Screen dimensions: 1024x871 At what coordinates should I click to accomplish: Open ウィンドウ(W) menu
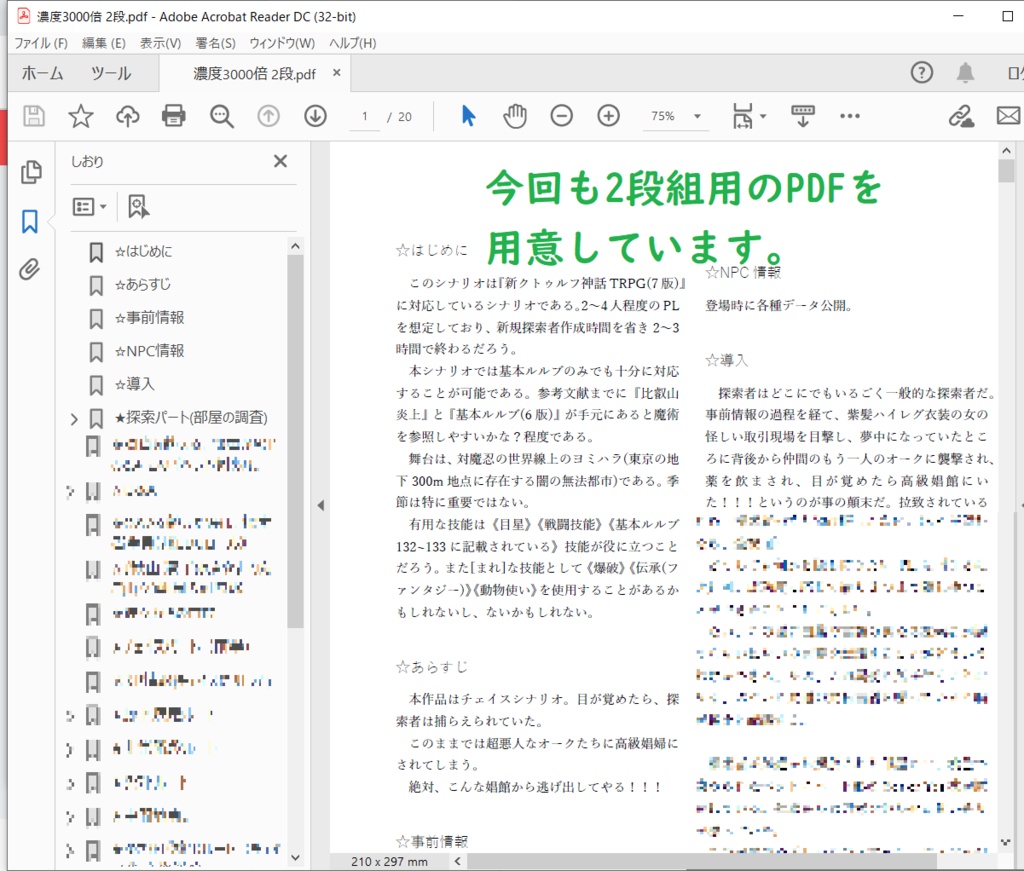point(282,43)
